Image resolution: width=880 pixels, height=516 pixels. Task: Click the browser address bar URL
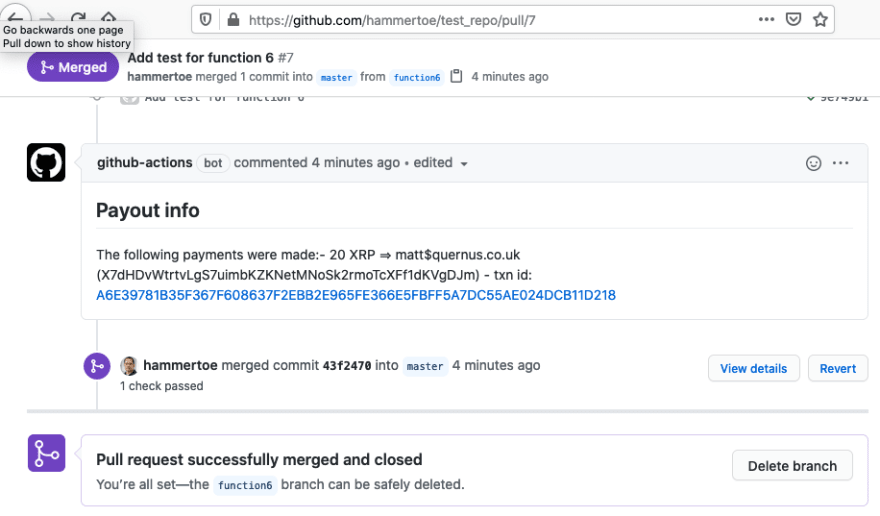[x=392, y=20]
